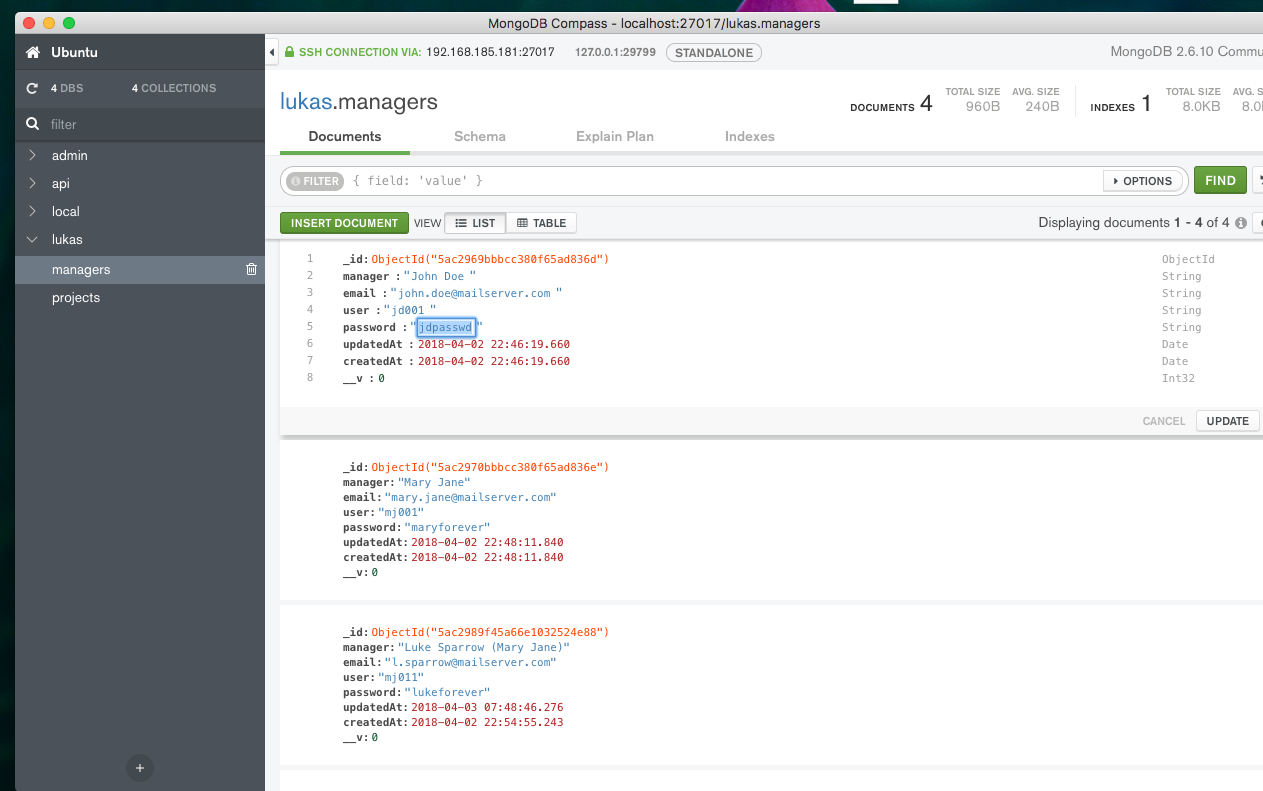Click the magnifier icon in sidebar filter
Viewport: 1263px width, 791px height.
(33, 124)
